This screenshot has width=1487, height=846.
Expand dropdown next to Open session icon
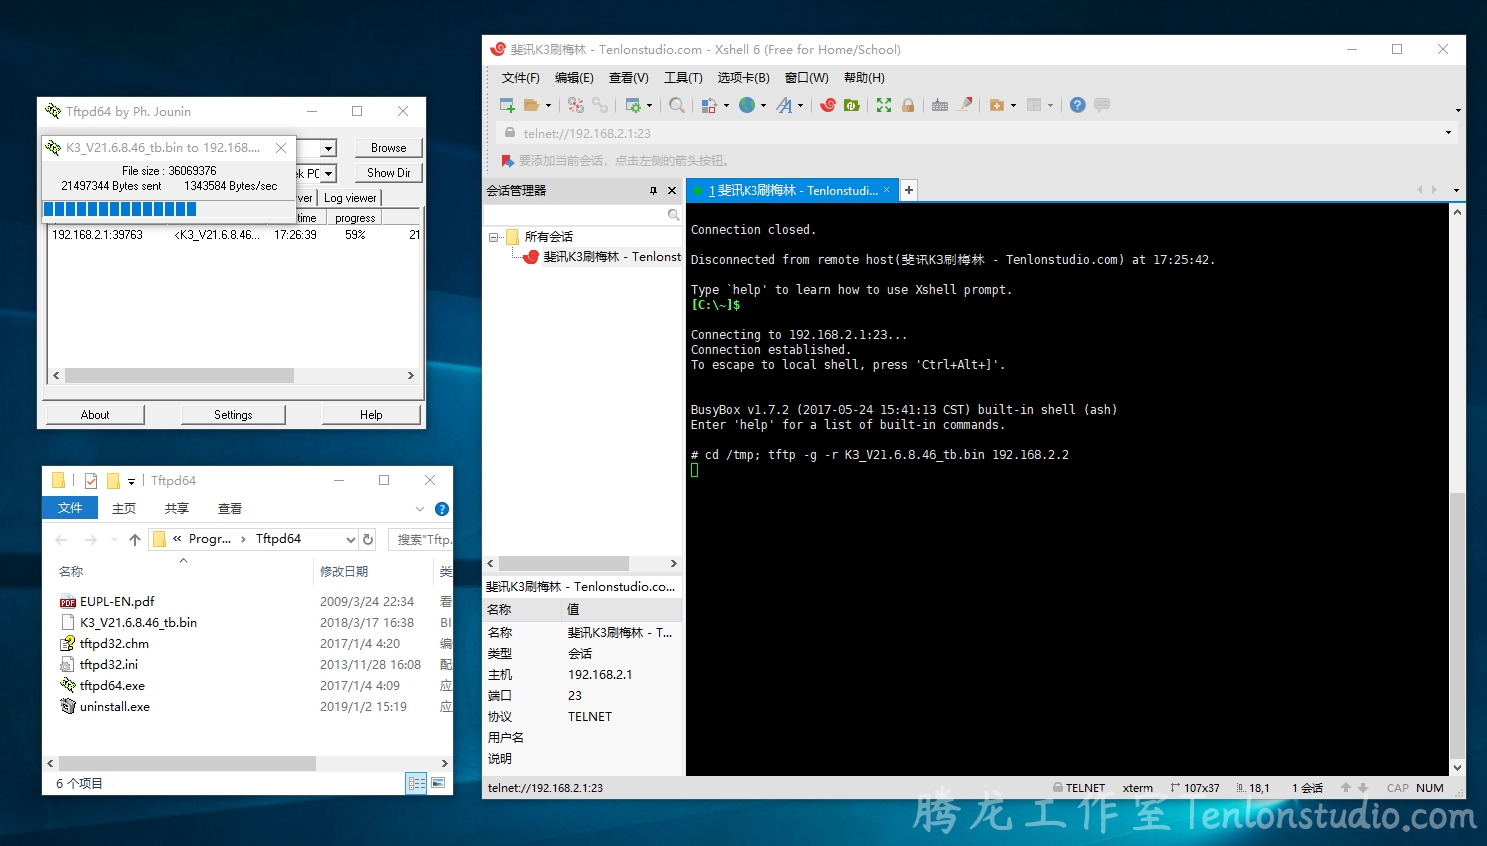(x=548, y=105)
